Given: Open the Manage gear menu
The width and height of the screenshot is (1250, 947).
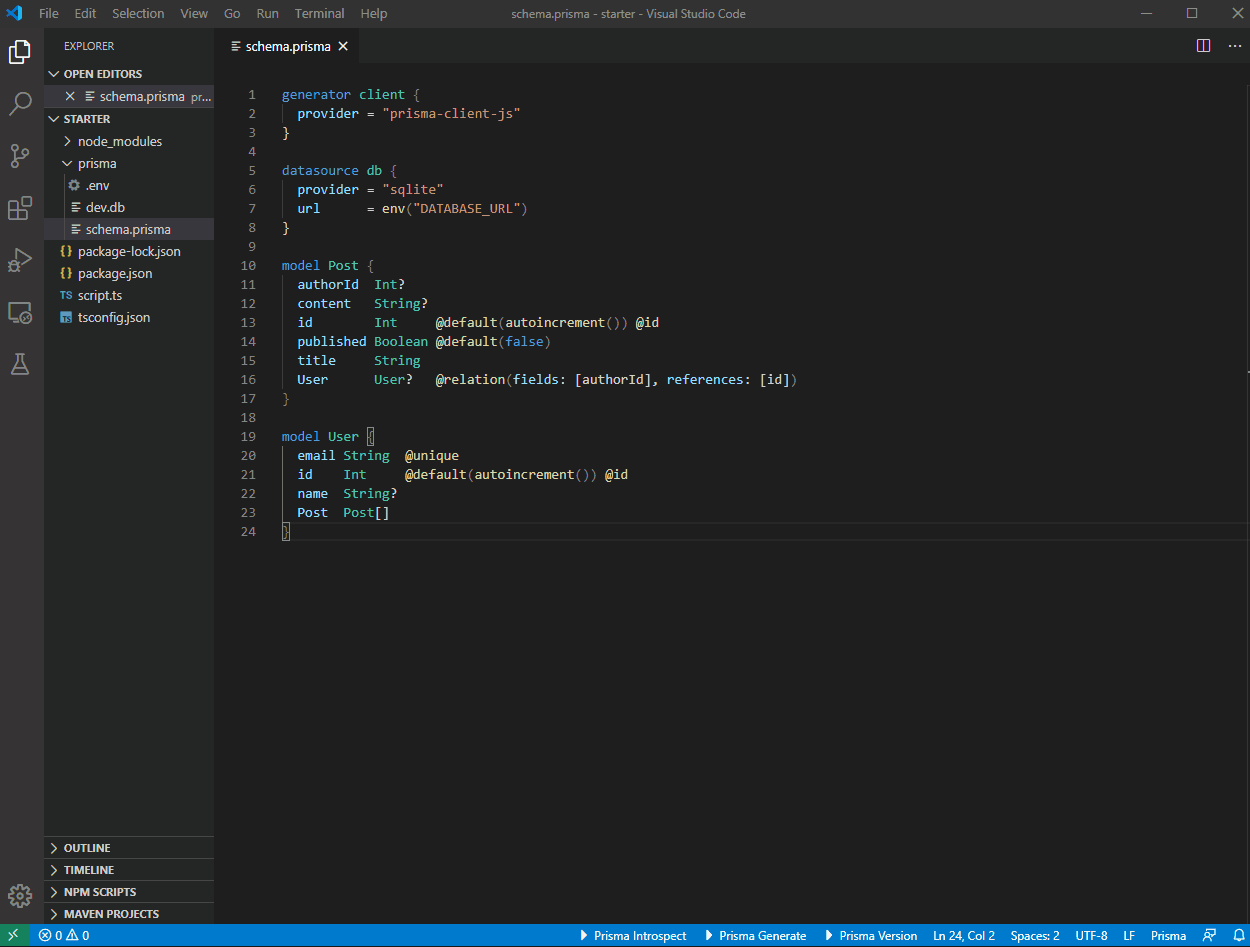Looking at the screenshot, I should pyautogui.click(x=20, y=895).
